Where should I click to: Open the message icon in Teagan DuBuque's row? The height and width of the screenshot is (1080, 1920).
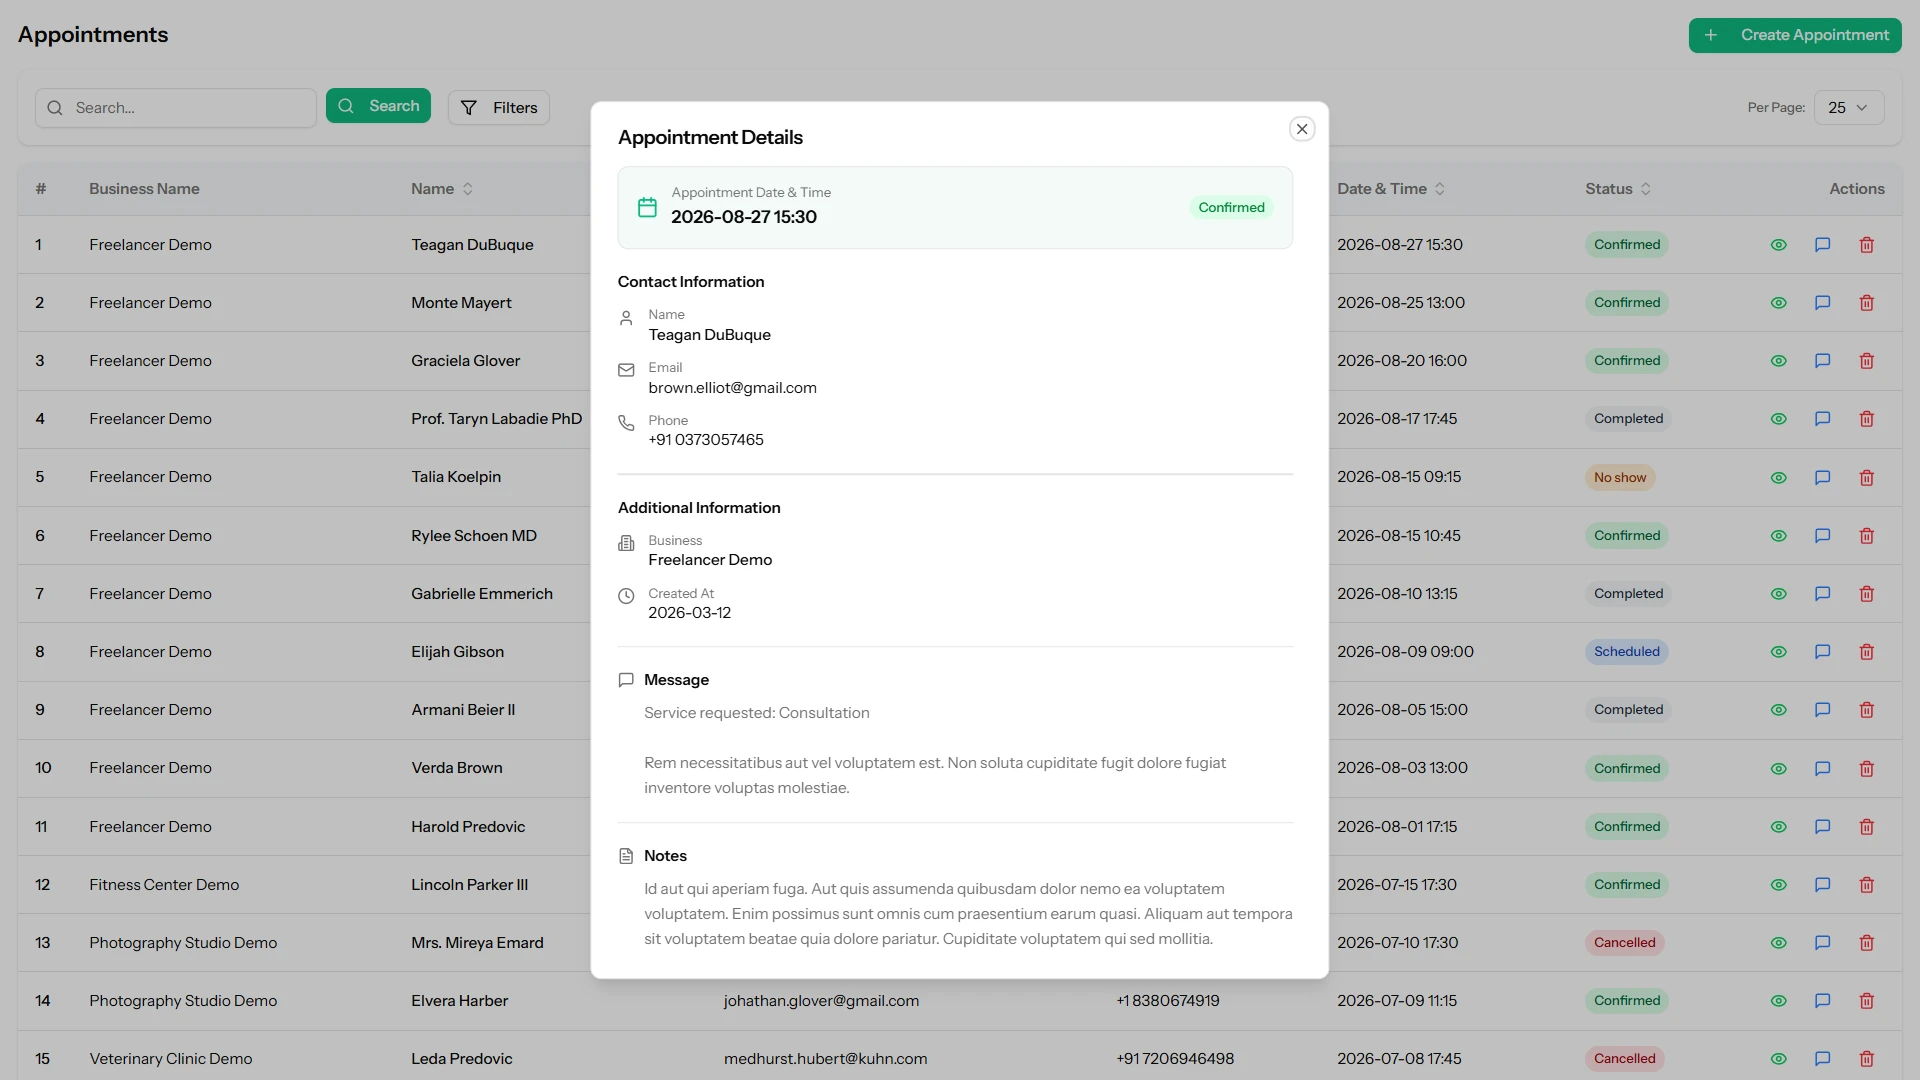(1822, 245)
